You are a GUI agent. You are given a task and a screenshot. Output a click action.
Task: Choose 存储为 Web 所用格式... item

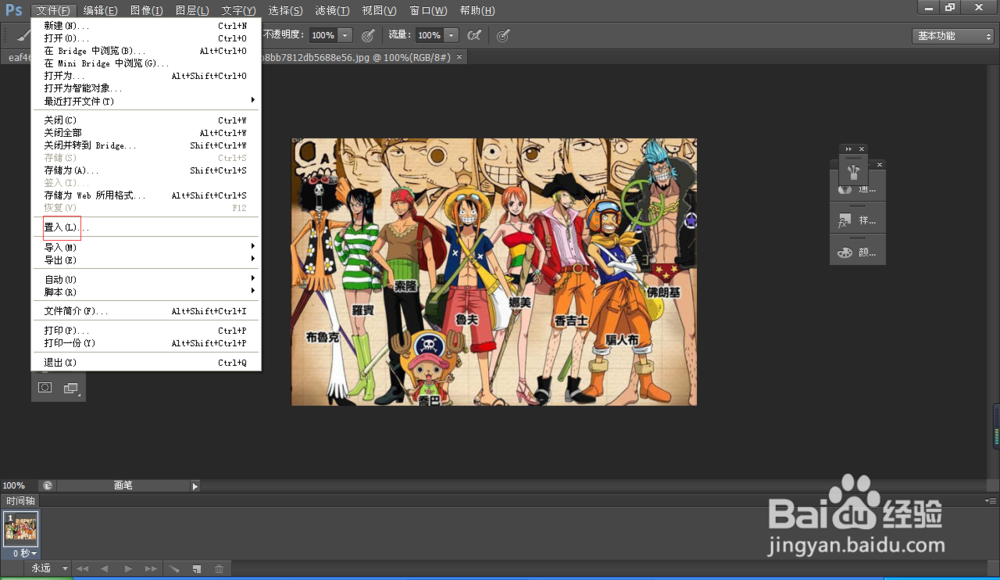pos(146,195)
